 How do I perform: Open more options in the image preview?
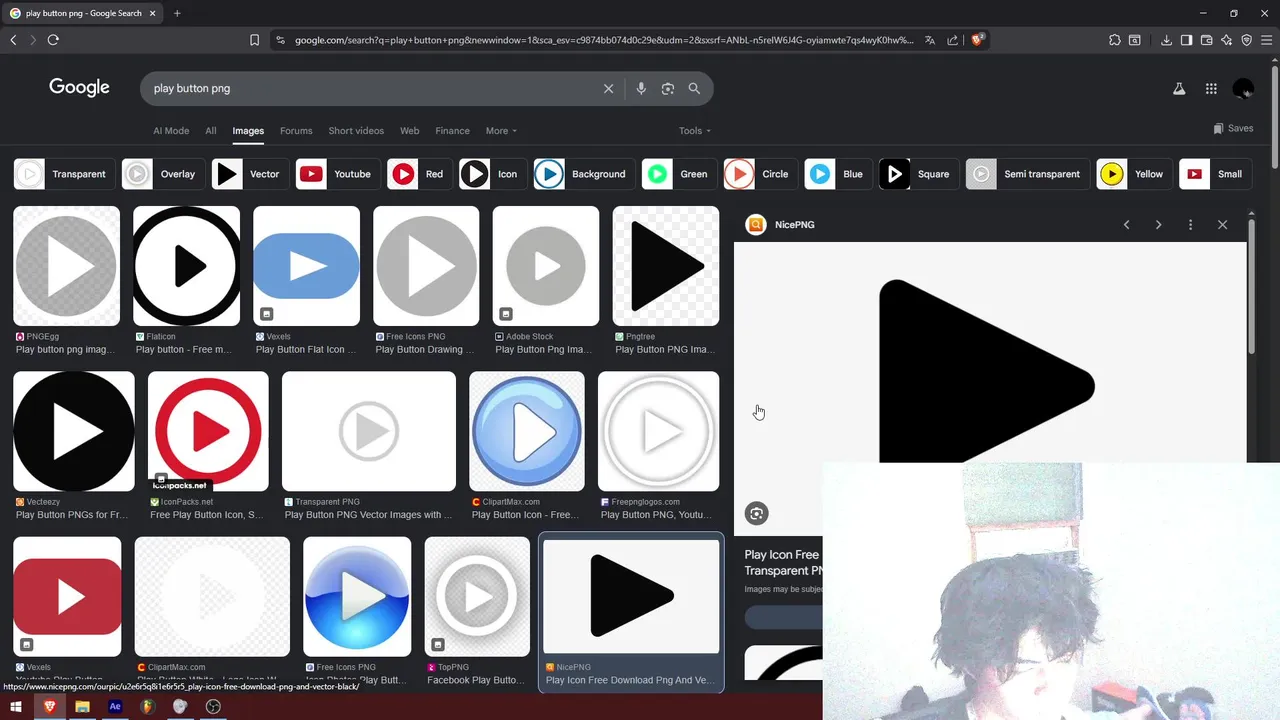[x=1190, y=225]
